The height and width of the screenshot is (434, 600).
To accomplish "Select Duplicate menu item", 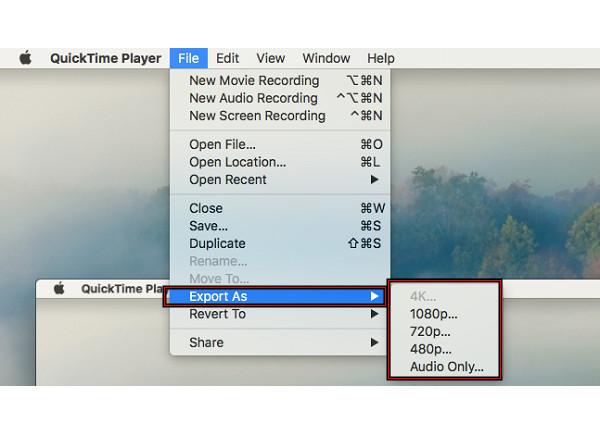I will tap(217, 244).
